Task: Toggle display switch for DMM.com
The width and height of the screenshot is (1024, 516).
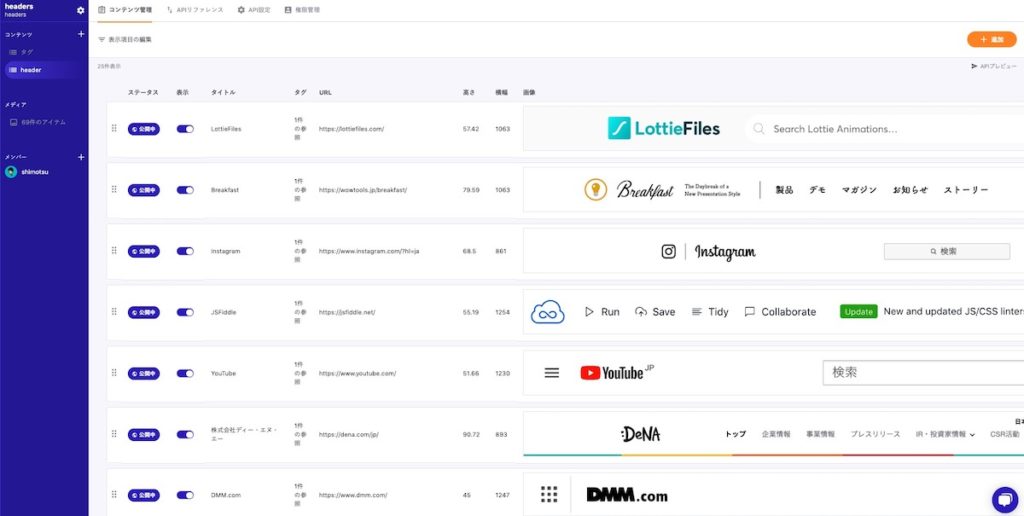Action: click(185, 495)
